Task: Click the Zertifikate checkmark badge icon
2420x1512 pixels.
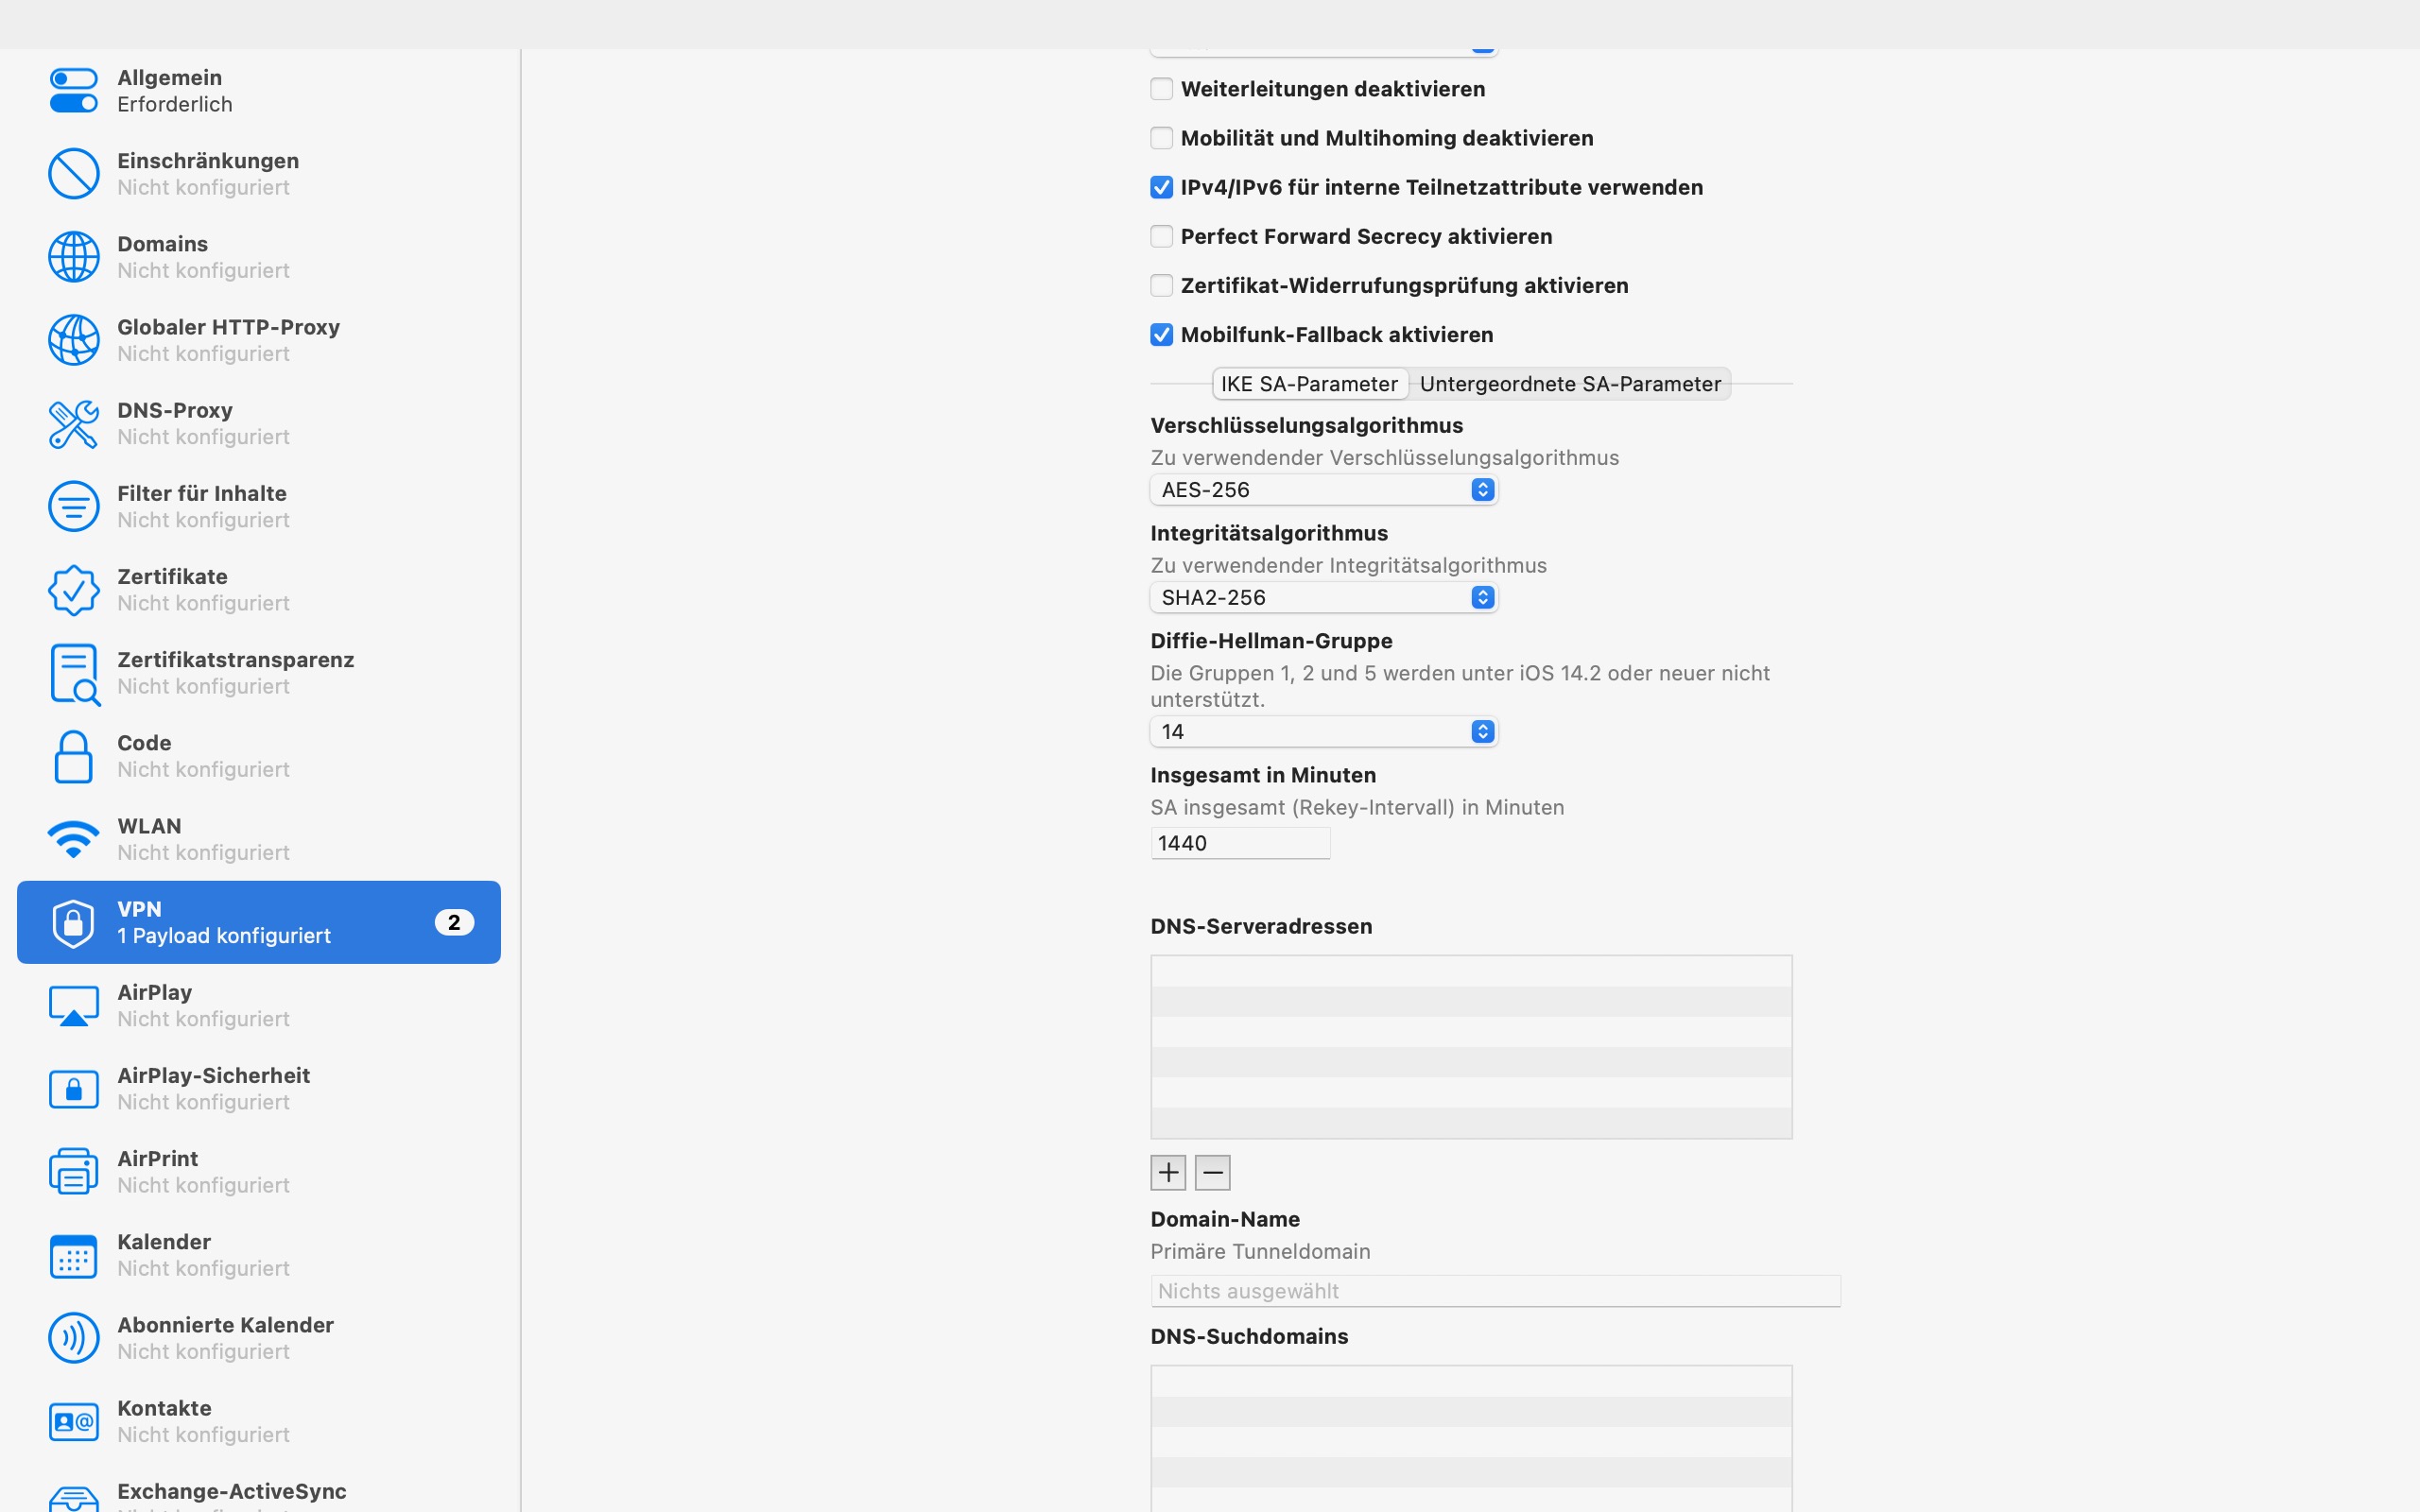Action: click(73, 590)
